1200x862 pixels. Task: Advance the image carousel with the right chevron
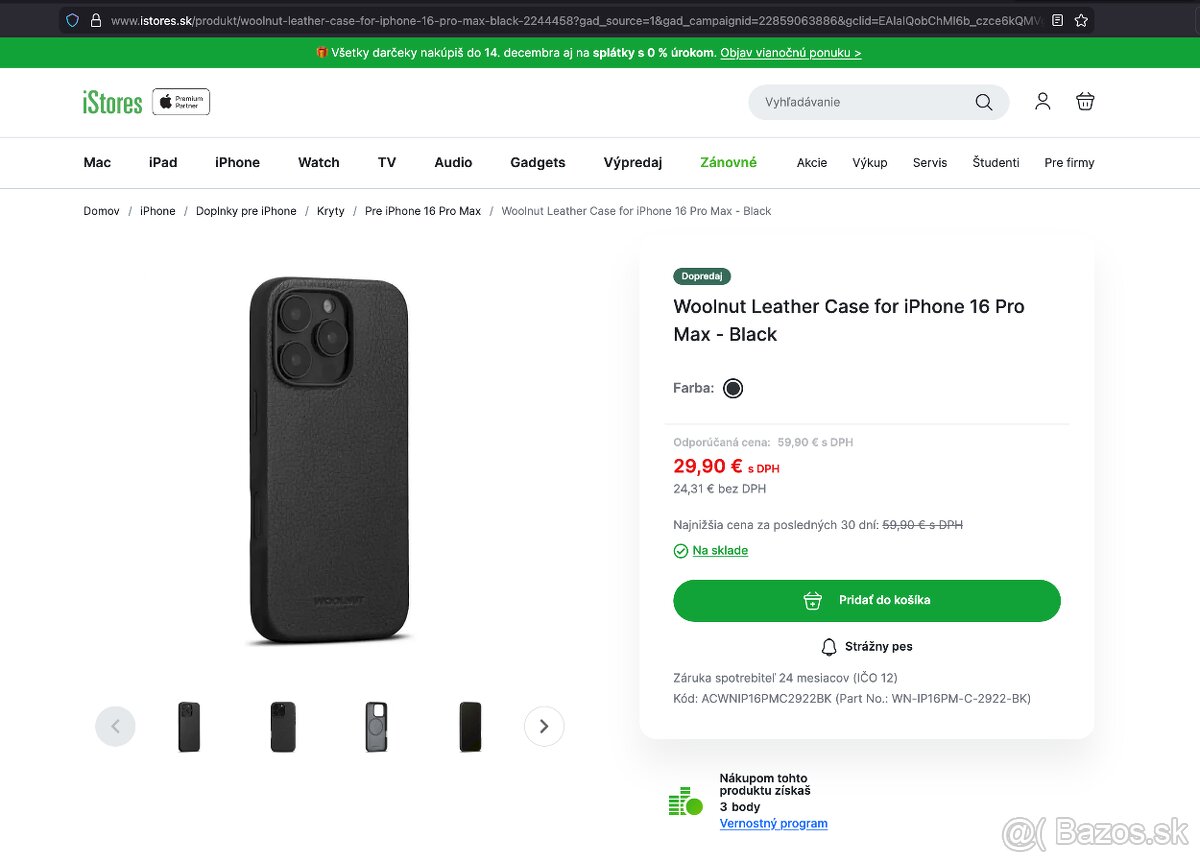pos(544,726)
